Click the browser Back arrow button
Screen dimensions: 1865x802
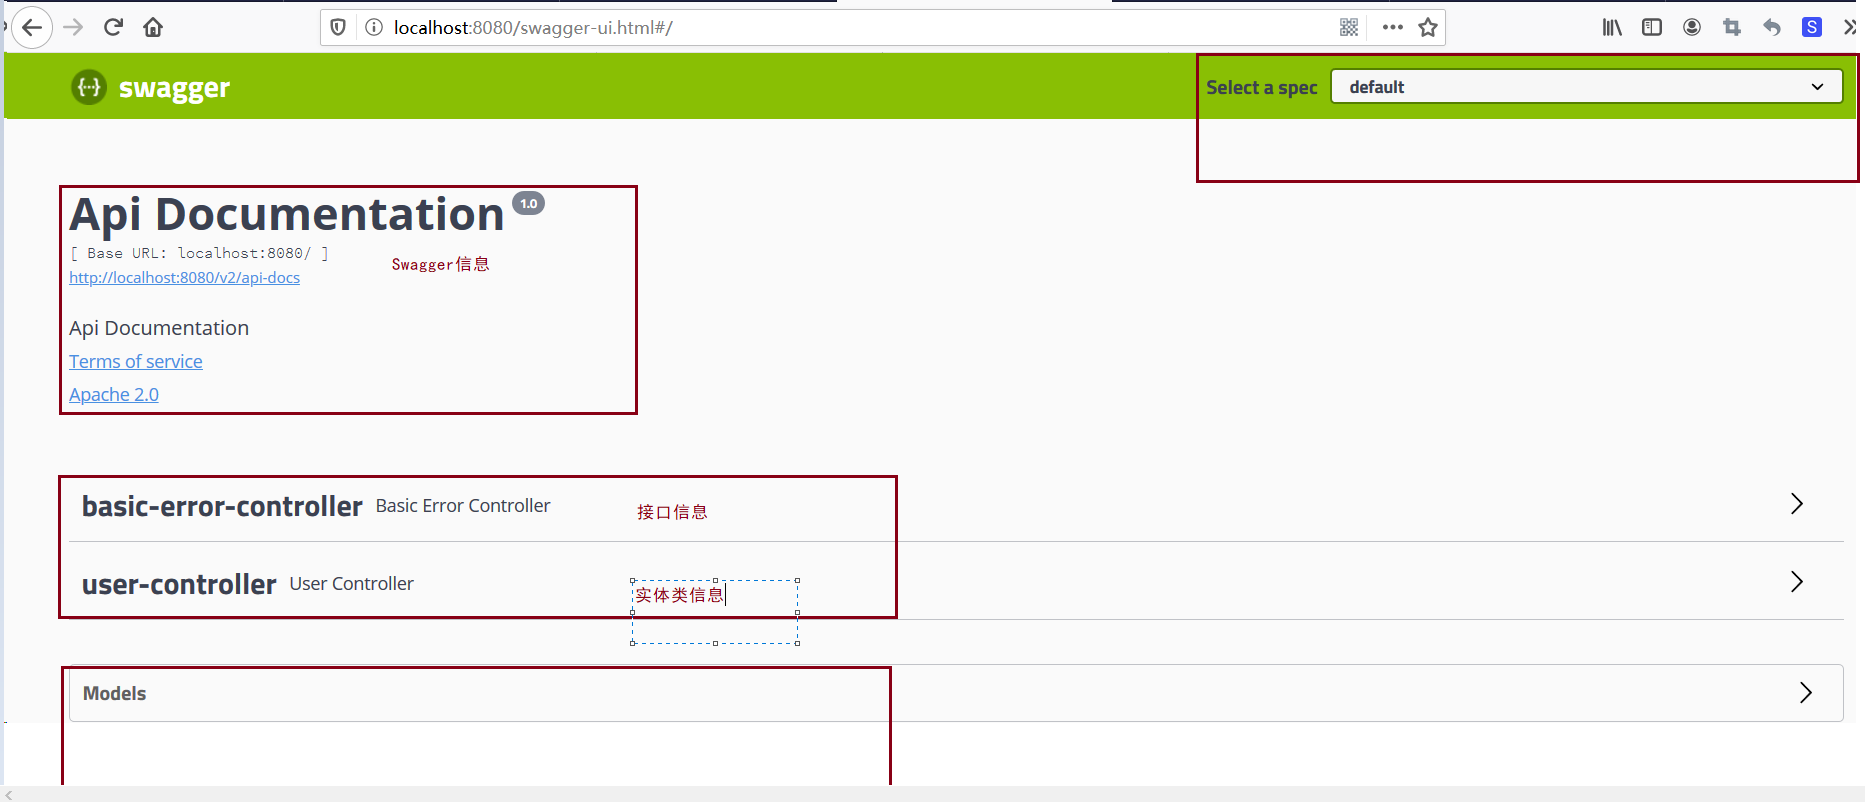click(x=32, y=27)
